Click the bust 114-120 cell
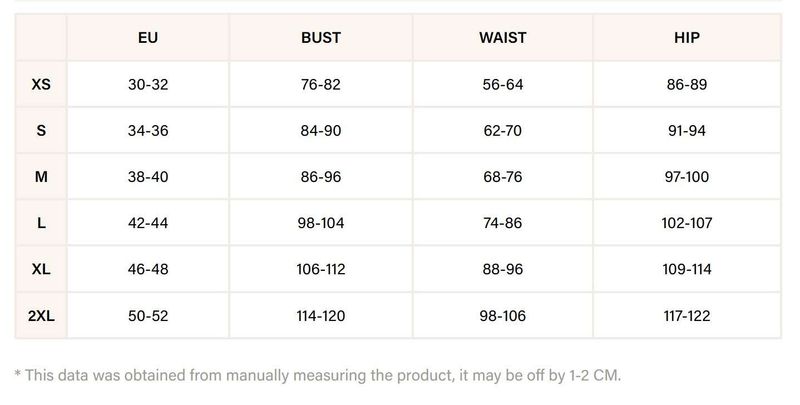 pyautogui.click(x=321, y=316)
